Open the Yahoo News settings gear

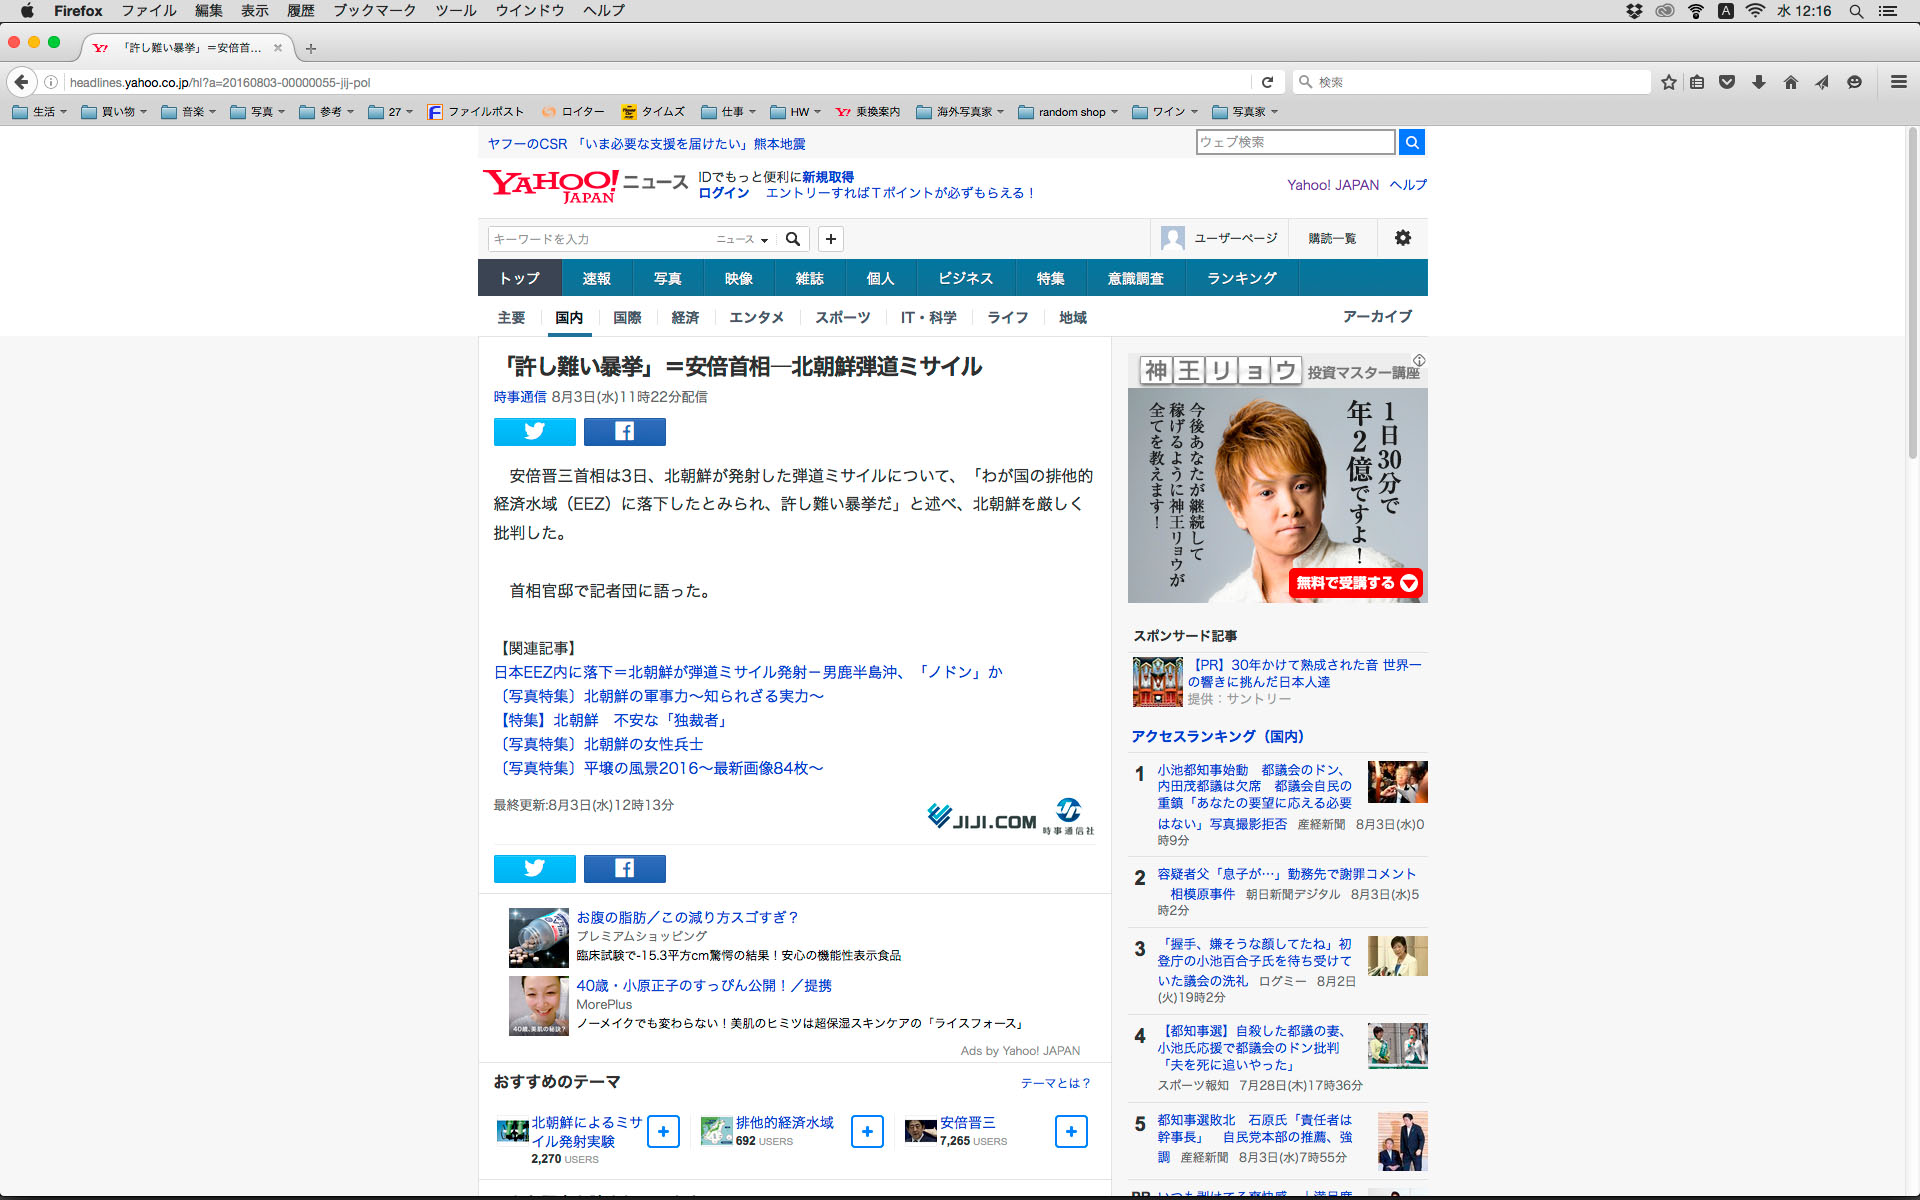coord(1403,238)
